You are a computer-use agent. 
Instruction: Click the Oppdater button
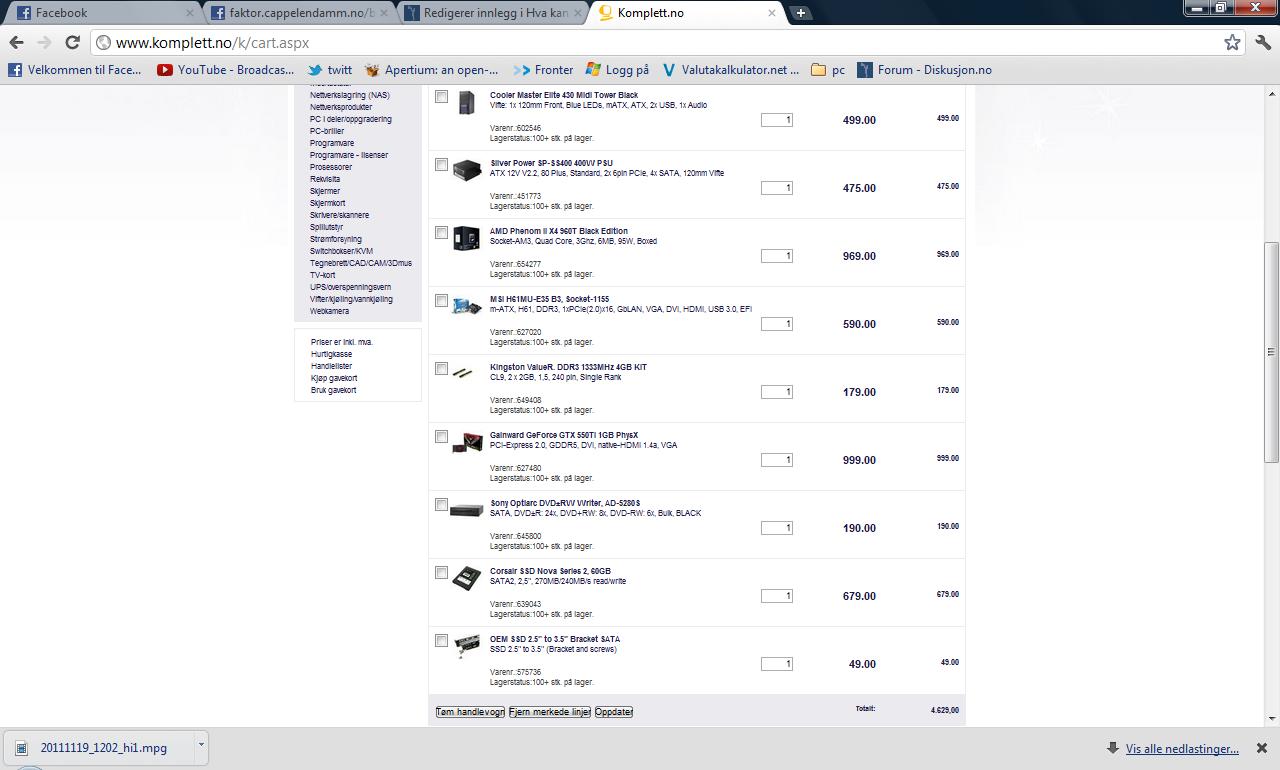[614, 712]
